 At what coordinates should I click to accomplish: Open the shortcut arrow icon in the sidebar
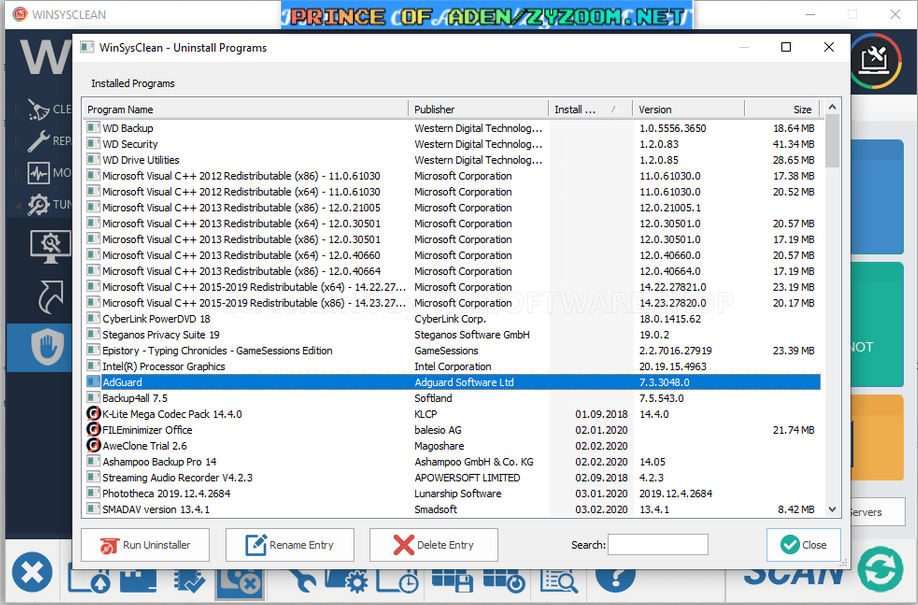point(50,297)
